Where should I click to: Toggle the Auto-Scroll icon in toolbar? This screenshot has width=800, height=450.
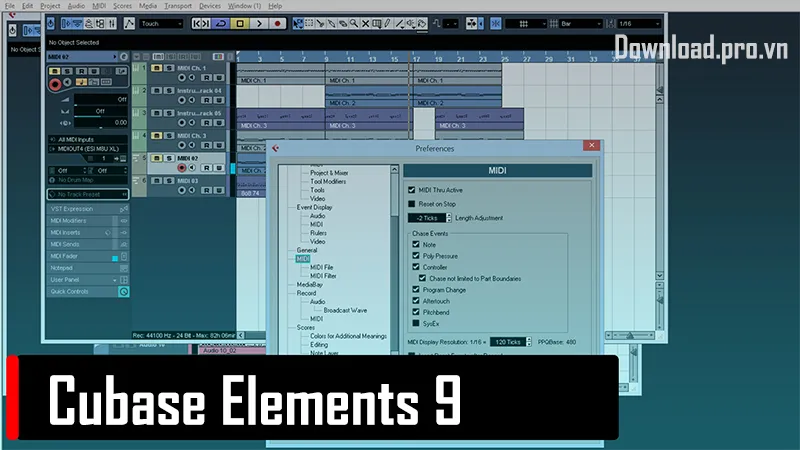pos(471,23)
